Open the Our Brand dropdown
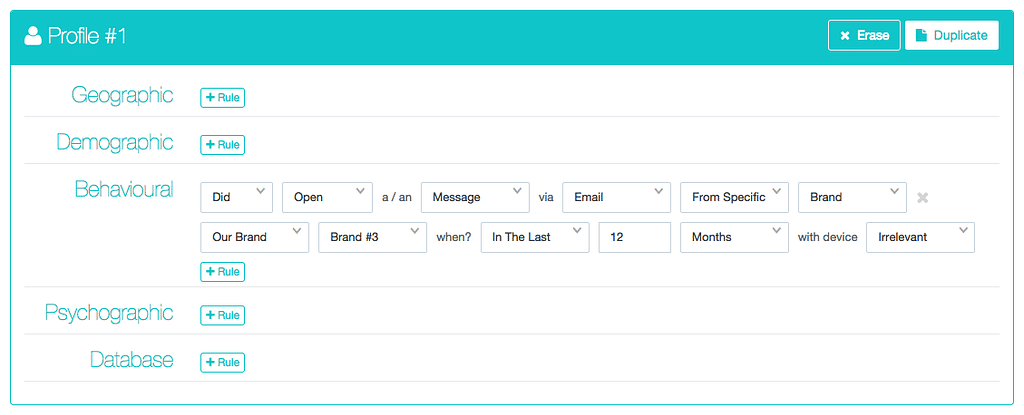Screen dimensions: 1024x415 [255, 237]
